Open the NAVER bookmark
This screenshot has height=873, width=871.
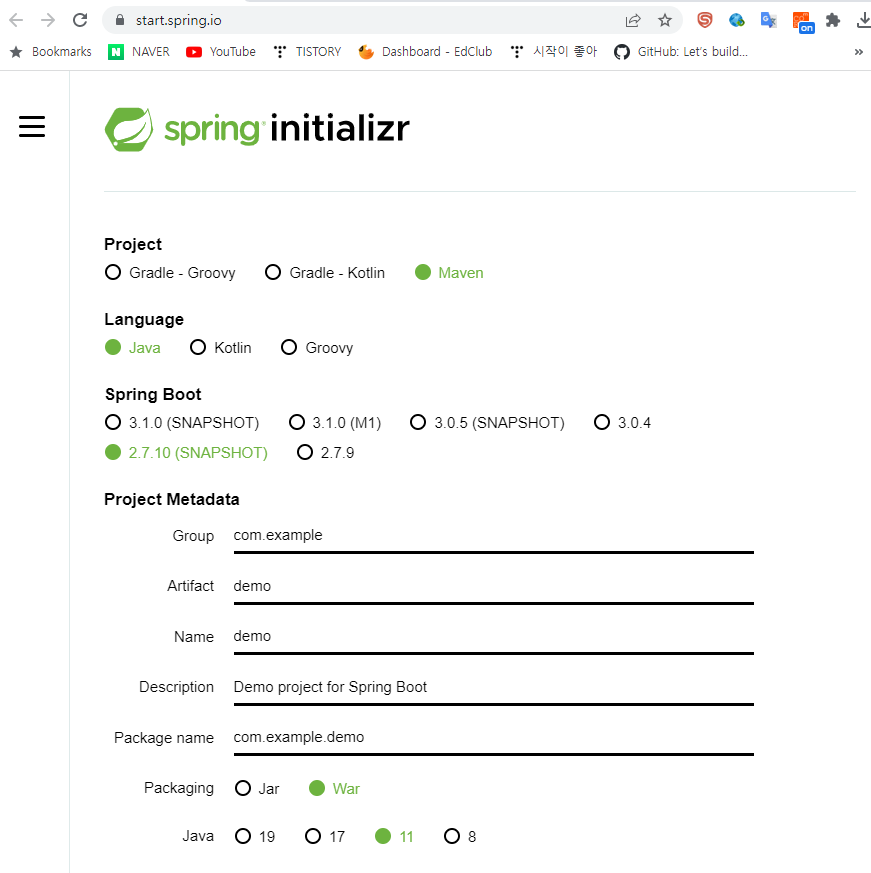139,52
